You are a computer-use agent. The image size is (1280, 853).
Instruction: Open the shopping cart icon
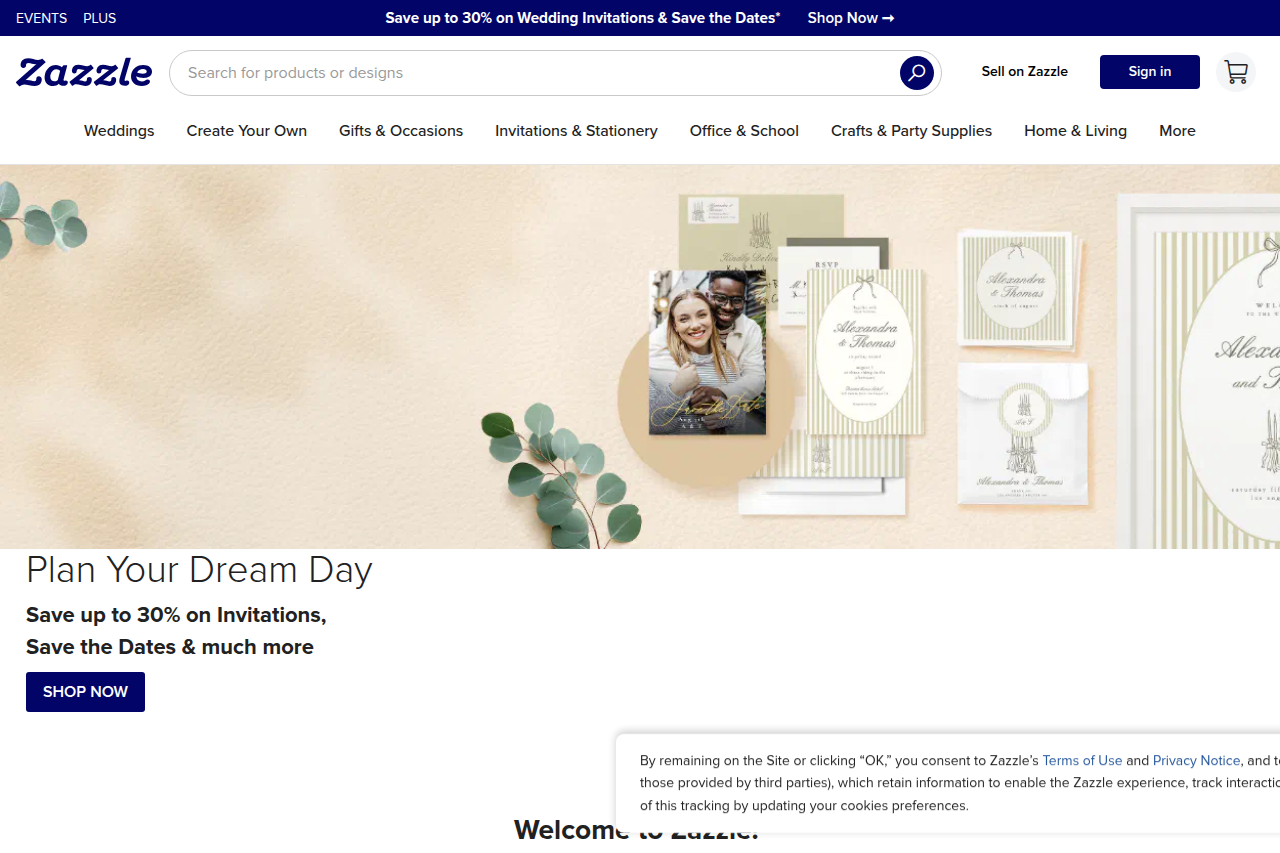pyautogui.click(x=1236, y=72)
